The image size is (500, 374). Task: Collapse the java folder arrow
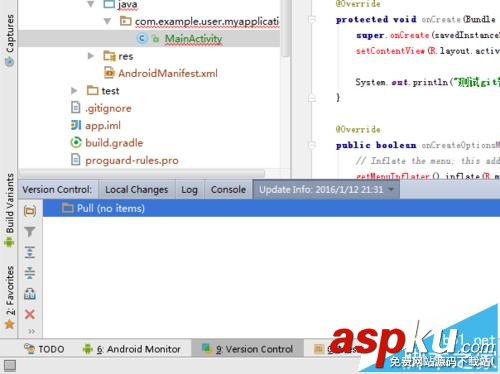coord(90,4)
